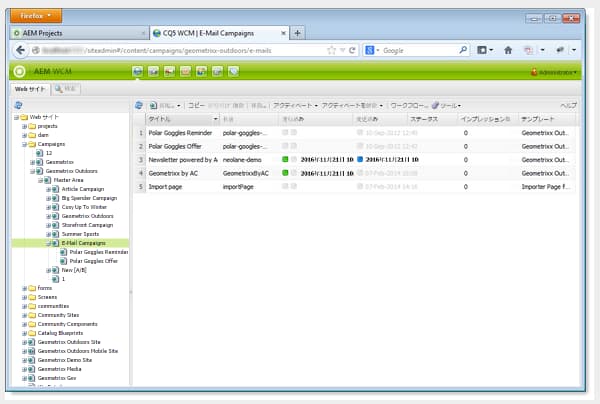
Task: Open the Title column header dropdown
Action: 215,119
